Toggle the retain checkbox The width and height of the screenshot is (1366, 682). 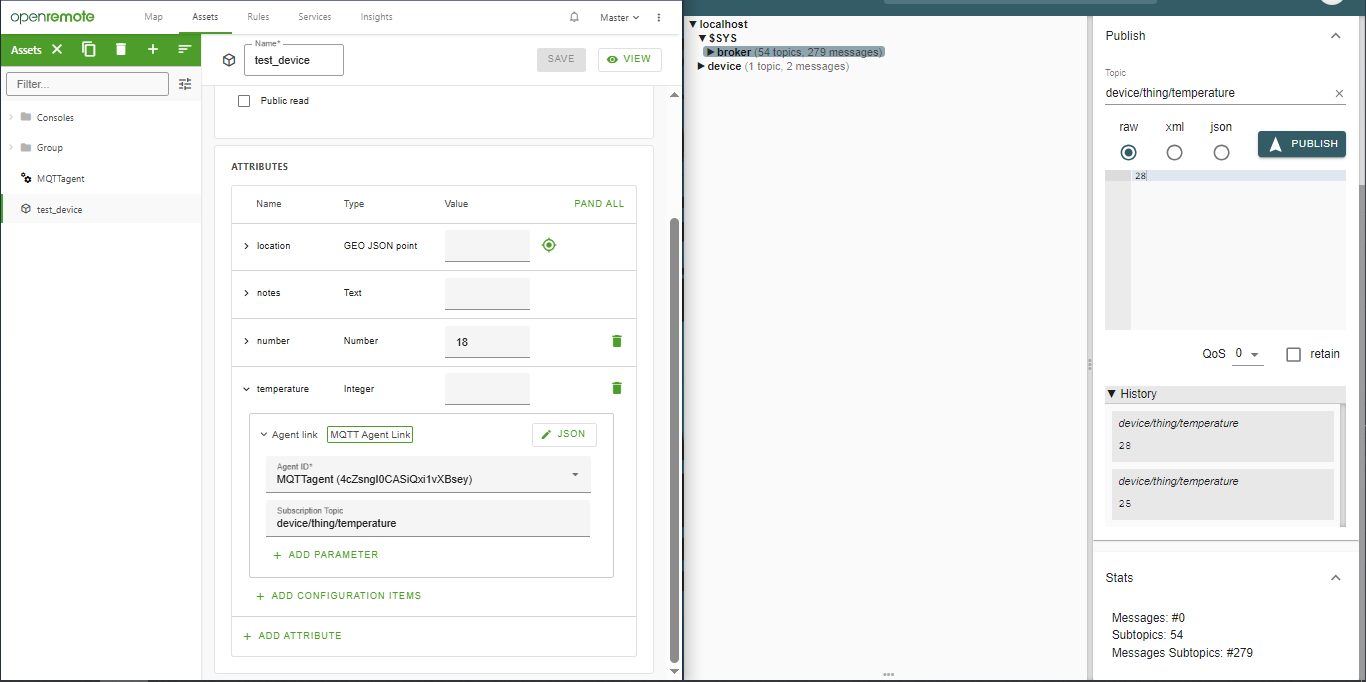pyautogui.click(x=1293, y=354)
